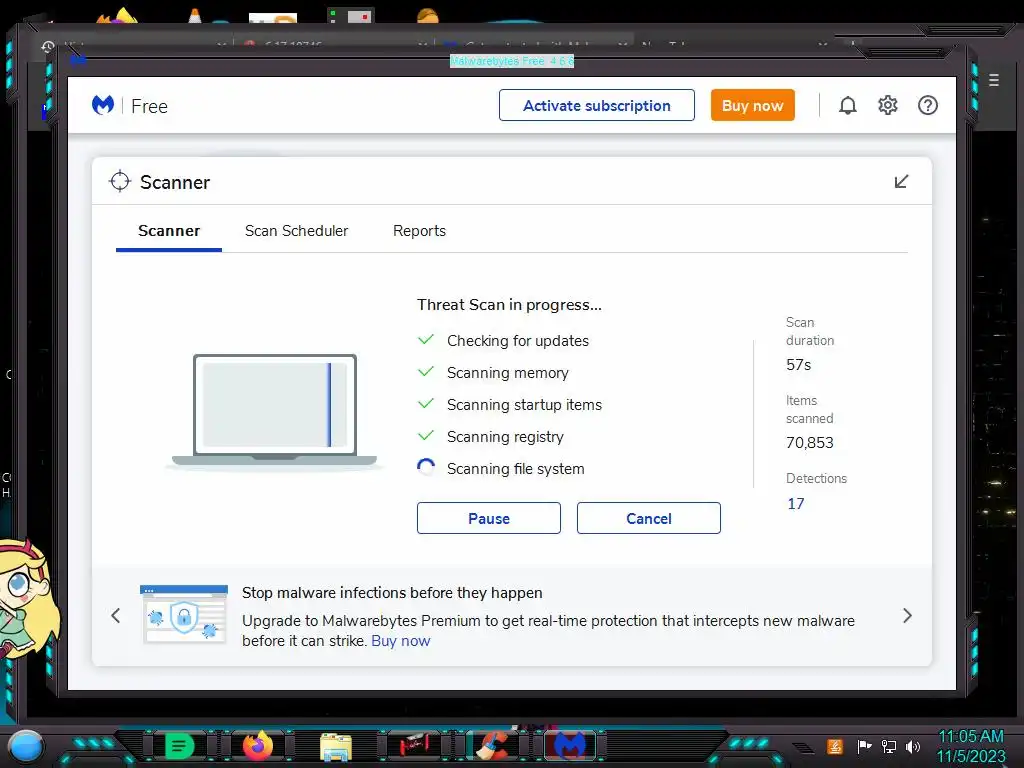This screenshot has width=1024, height=768.
Task: Show next promo with right arrow
Action: click(907, 615)
